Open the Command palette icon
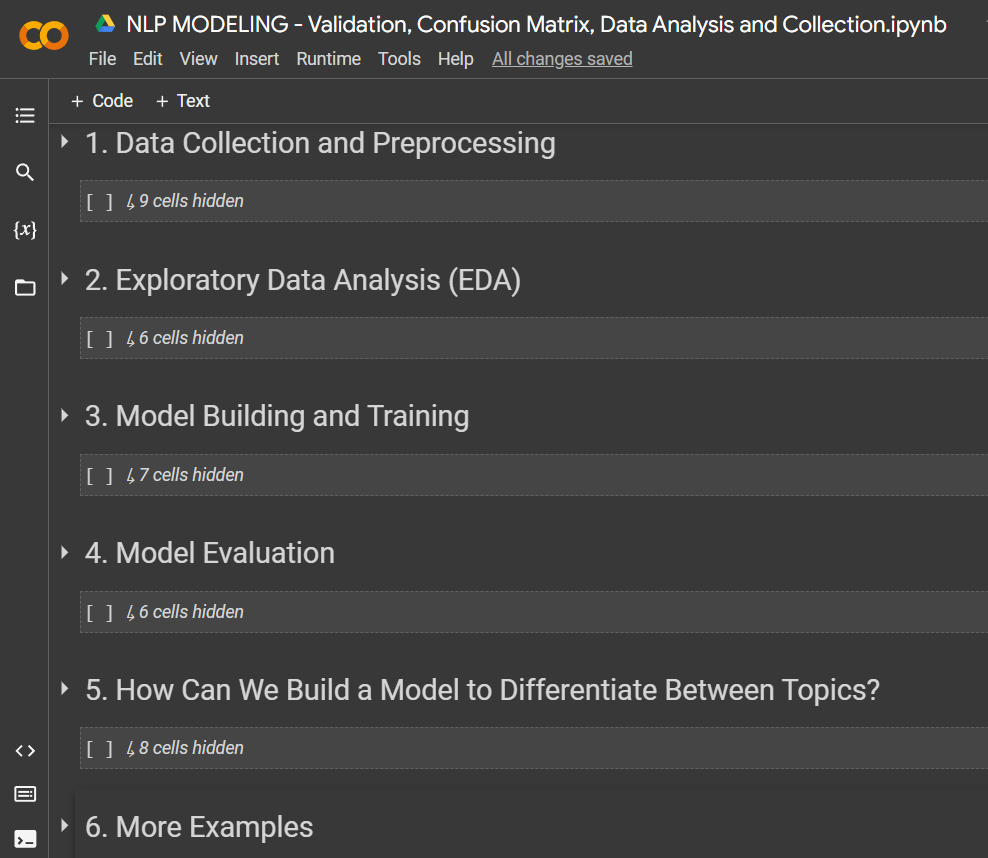 tap(25, 794)
